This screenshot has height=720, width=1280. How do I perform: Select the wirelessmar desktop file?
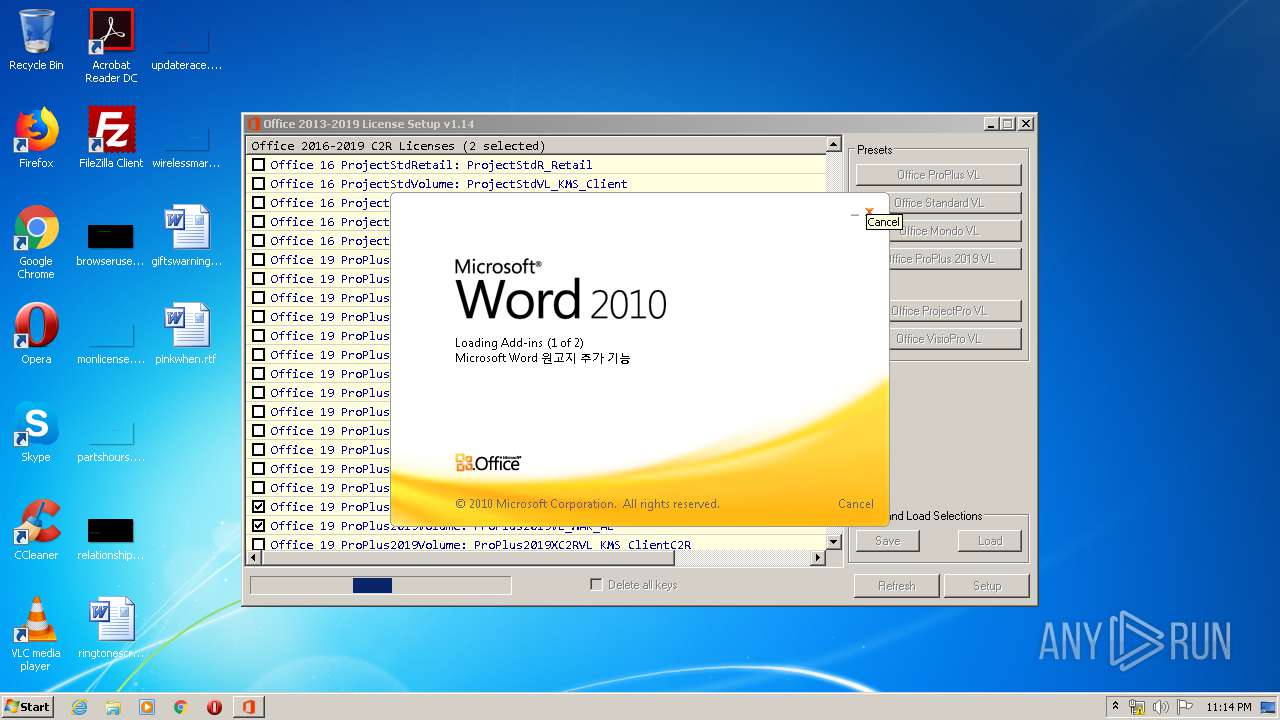pos(187,144)
